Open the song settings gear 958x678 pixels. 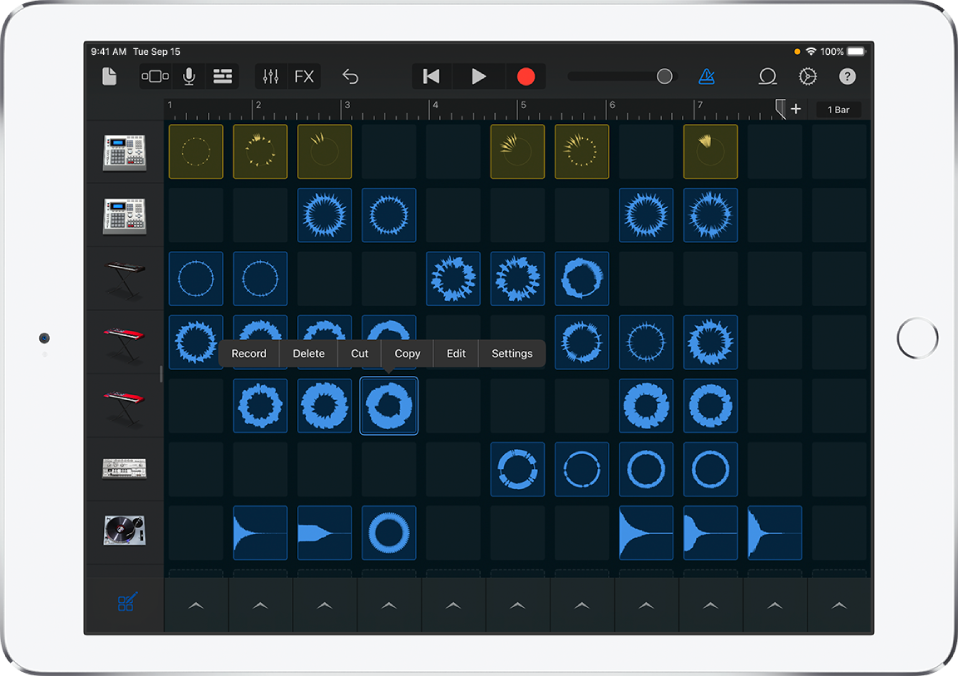tap(807, 76)
